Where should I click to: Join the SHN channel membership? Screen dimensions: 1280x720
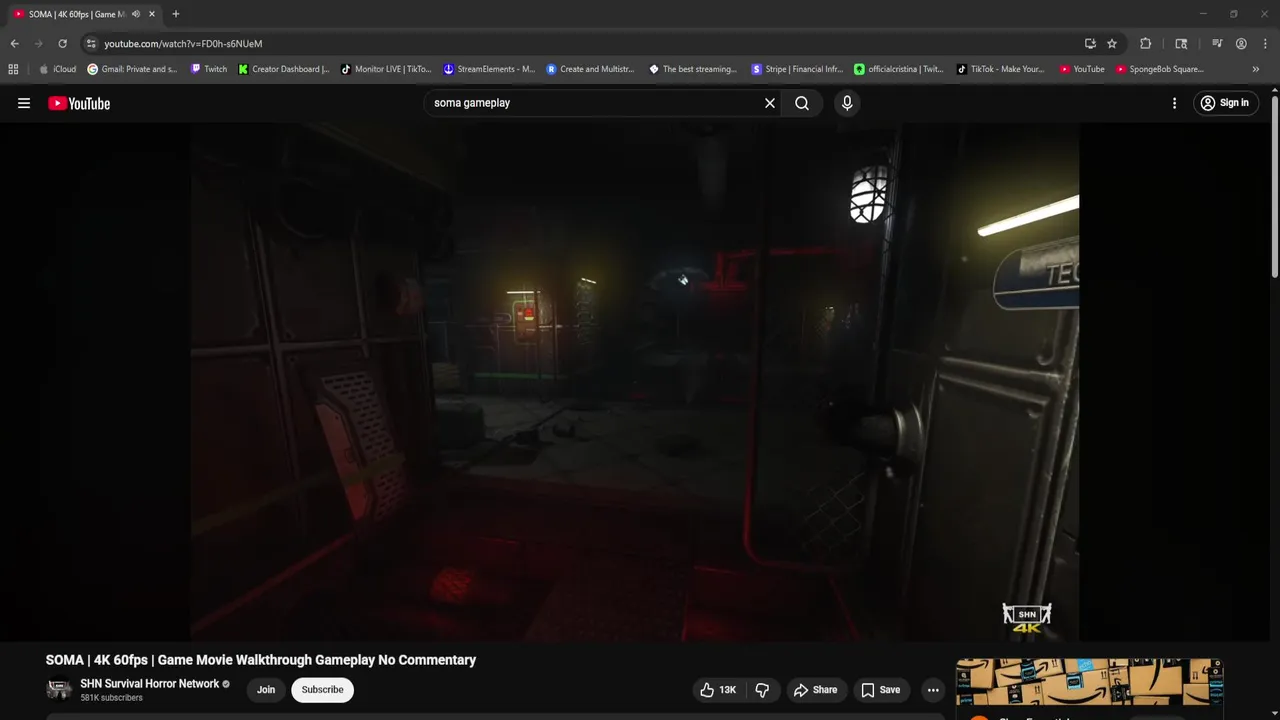tap(266, 690)
